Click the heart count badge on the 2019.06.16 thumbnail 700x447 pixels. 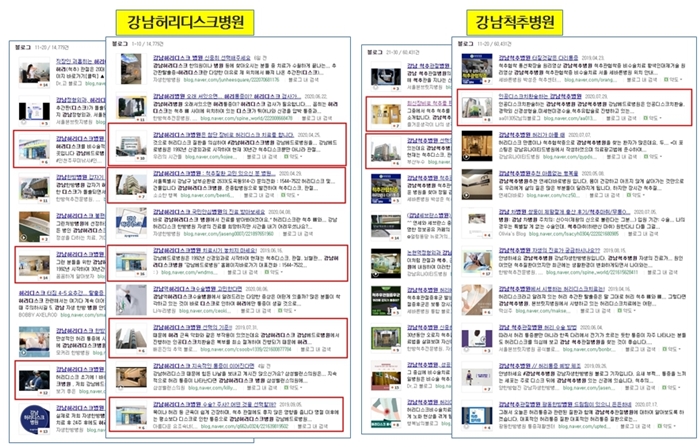(x=141, y=274)
